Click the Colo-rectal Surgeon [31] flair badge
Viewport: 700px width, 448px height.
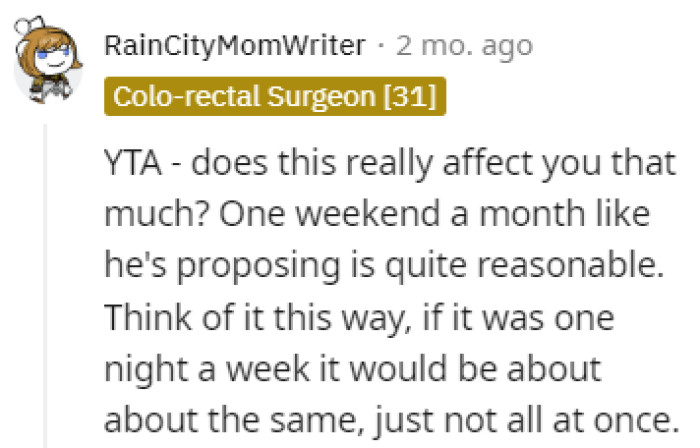click(275, 97)
